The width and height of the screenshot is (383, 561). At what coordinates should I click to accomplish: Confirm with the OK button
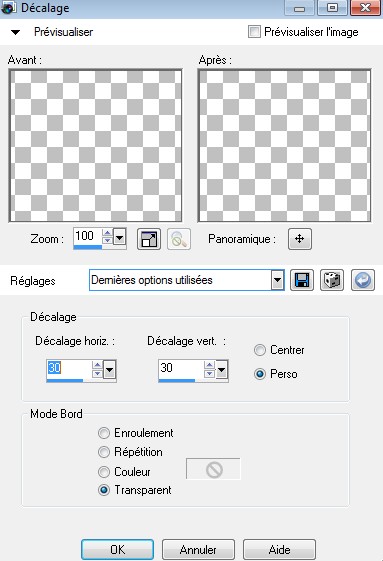tap(117, 549)
